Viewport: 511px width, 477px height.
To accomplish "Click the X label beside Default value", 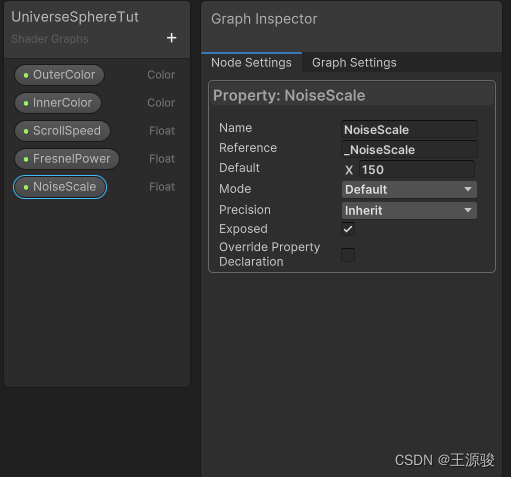I will [349, 170].
